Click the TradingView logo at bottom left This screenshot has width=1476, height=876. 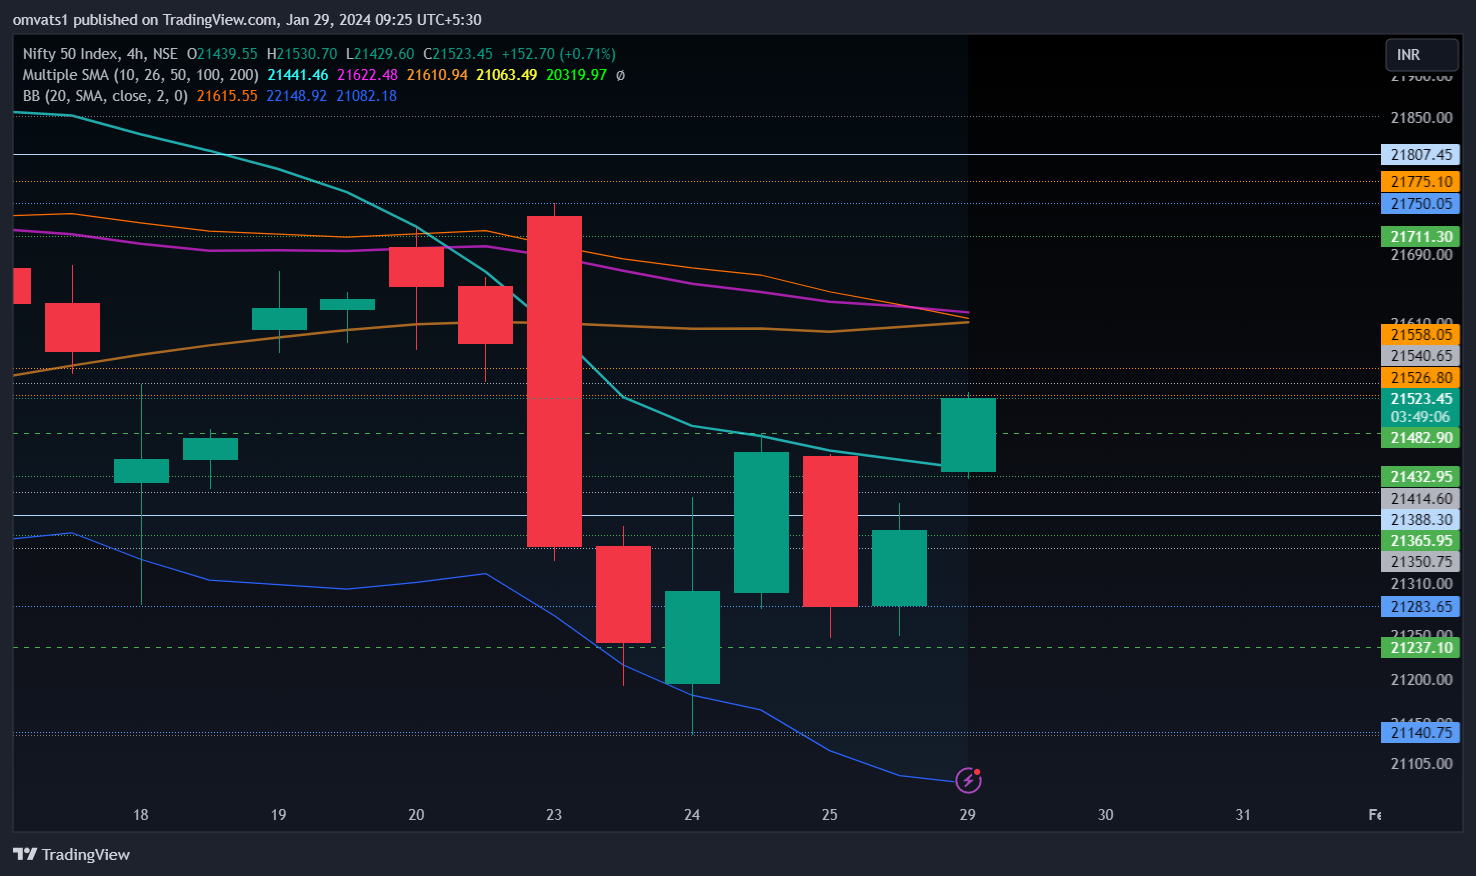(x=71, y=854)
